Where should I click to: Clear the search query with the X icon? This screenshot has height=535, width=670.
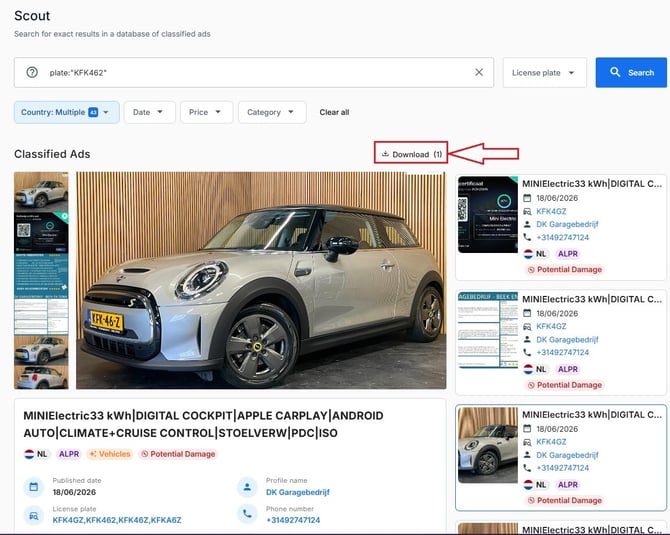(x=479, y=72)
